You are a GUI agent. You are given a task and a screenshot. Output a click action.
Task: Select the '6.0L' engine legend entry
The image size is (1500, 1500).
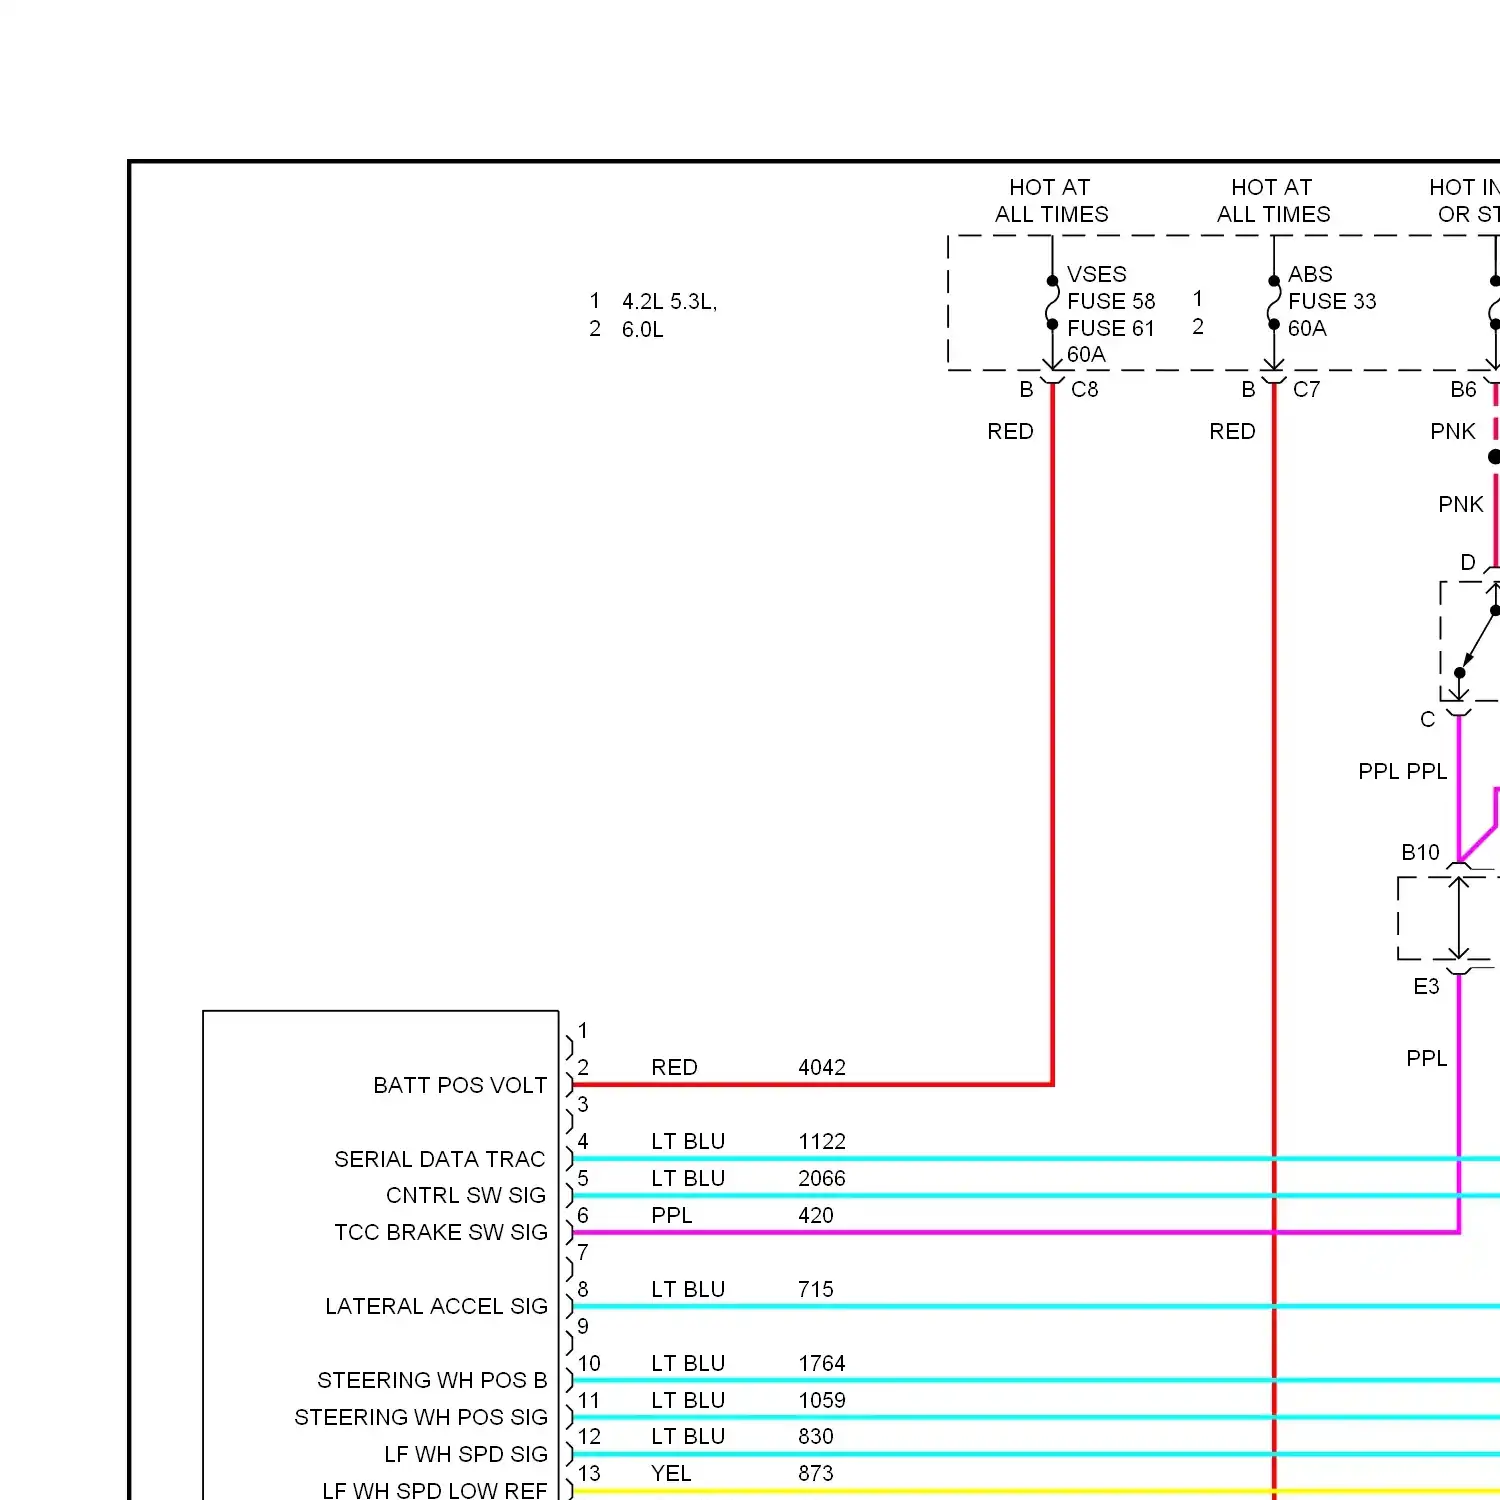pyautogui.click(x=642, y=330)
